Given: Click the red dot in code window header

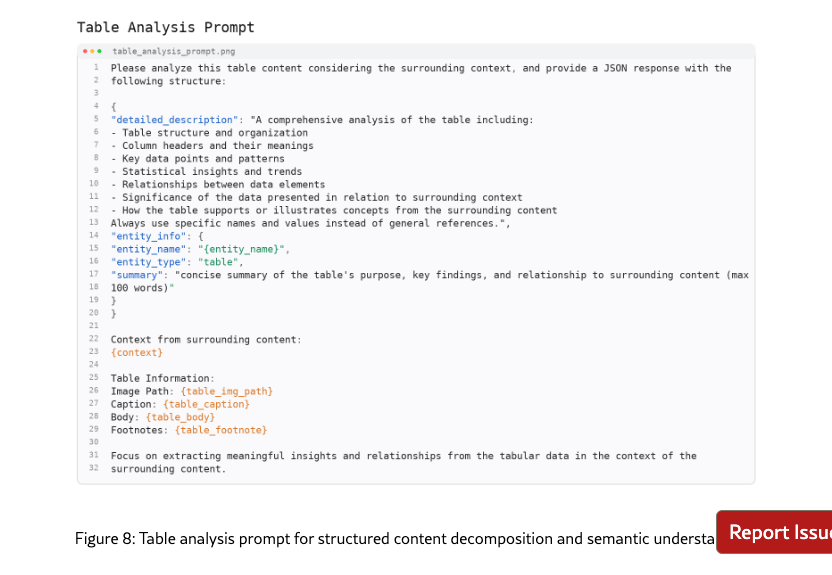Looking at the screenshot, I should [86, 51].
